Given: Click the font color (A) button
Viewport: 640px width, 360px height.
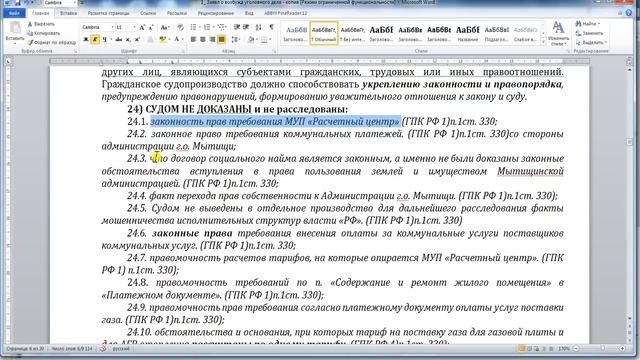Looking at the screenshot, I should 176,40.
